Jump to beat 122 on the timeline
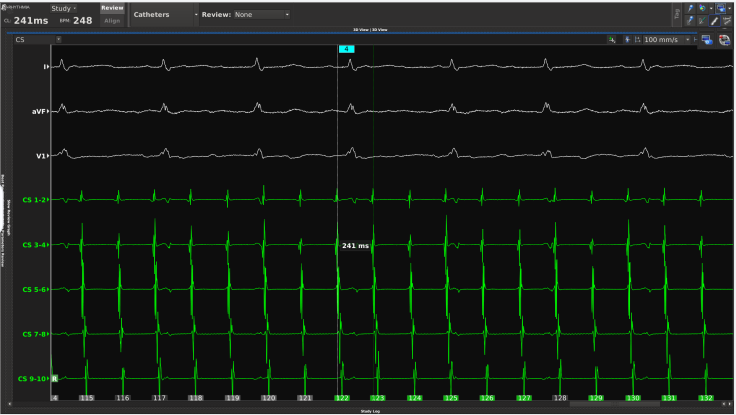The image size is (736, 415). click(341, 398)
